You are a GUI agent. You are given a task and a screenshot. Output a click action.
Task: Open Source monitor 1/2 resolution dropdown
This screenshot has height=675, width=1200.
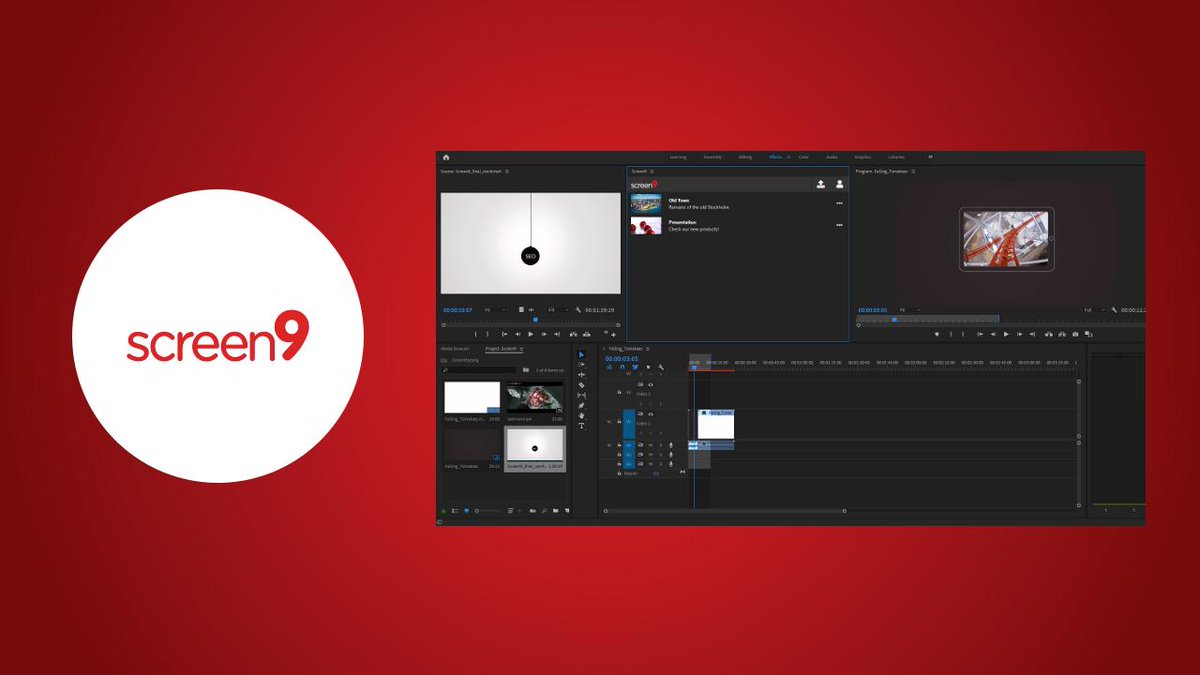tap(559, 310)
